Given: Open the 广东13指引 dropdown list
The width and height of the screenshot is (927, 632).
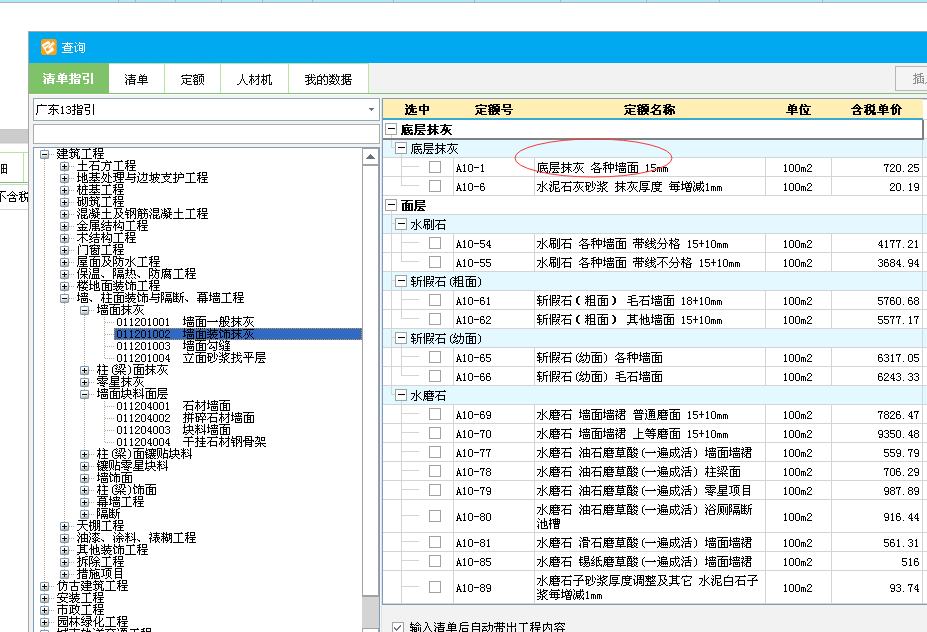Looking at the screenshot, I should click(371, 109).
